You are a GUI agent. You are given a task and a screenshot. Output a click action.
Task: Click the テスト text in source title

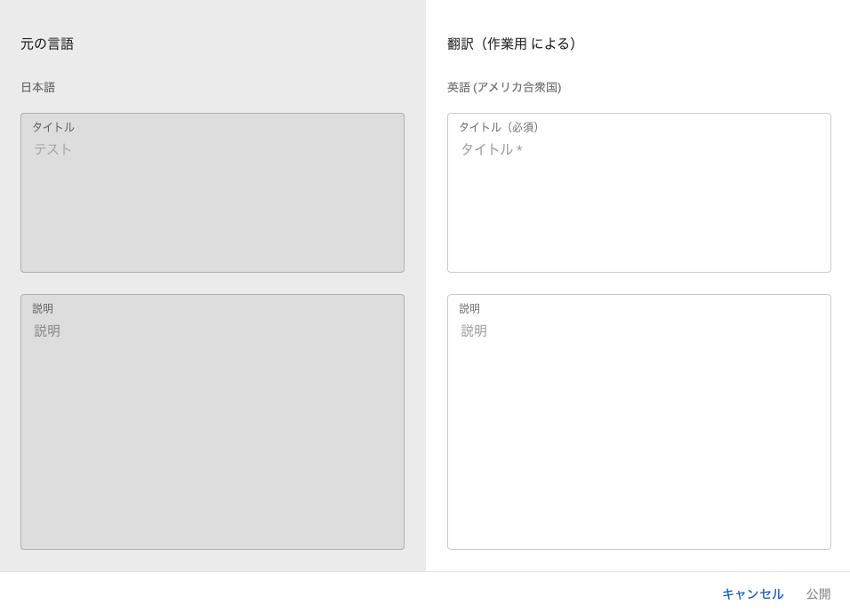coord(53,149)
